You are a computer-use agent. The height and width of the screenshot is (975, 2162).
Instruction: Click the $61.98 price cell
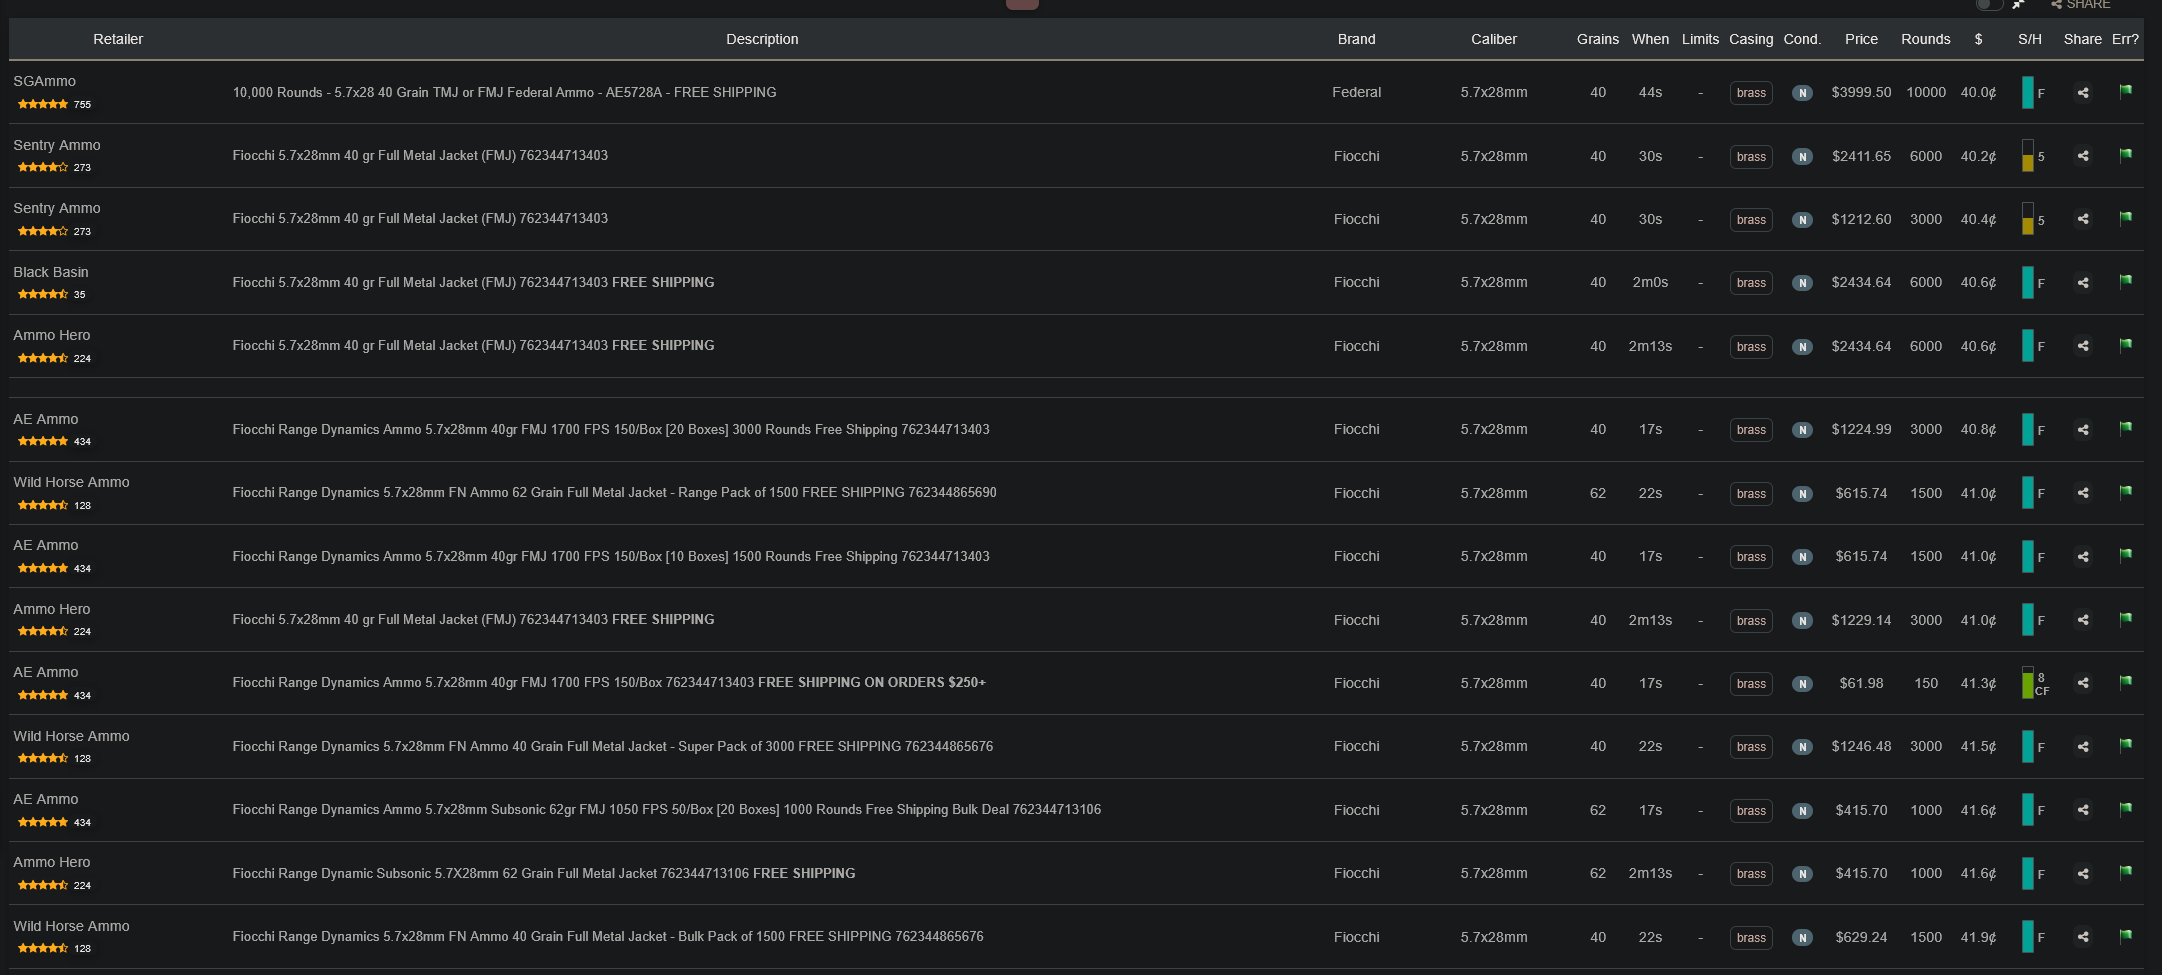point(1861,683)
